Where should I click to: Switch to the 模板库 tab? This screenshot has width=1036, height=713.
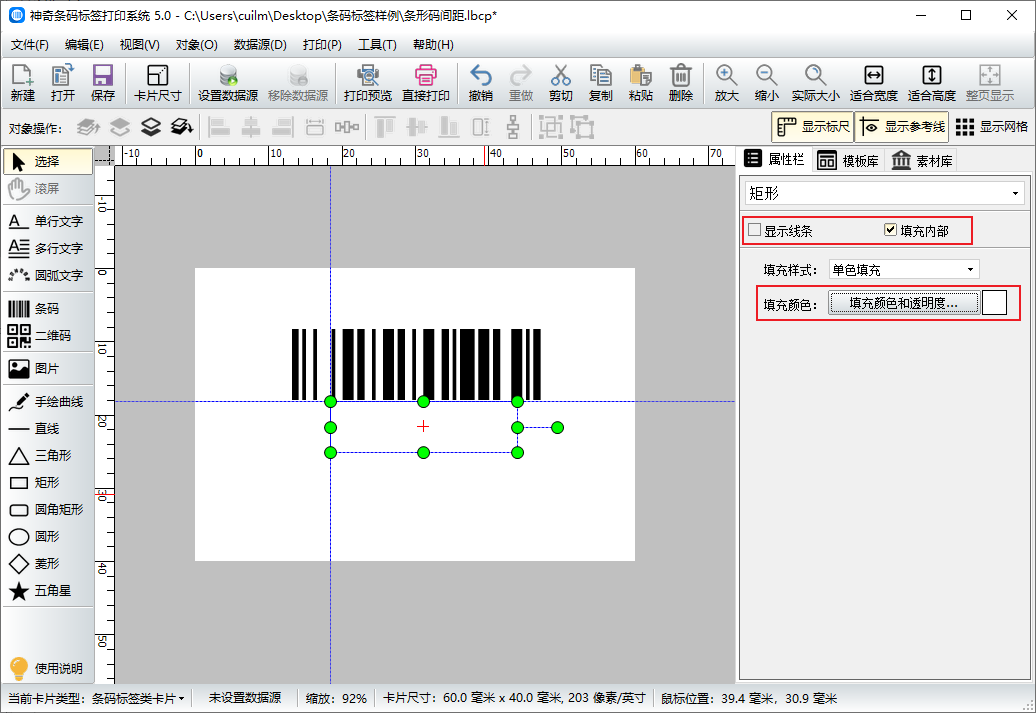847,161
